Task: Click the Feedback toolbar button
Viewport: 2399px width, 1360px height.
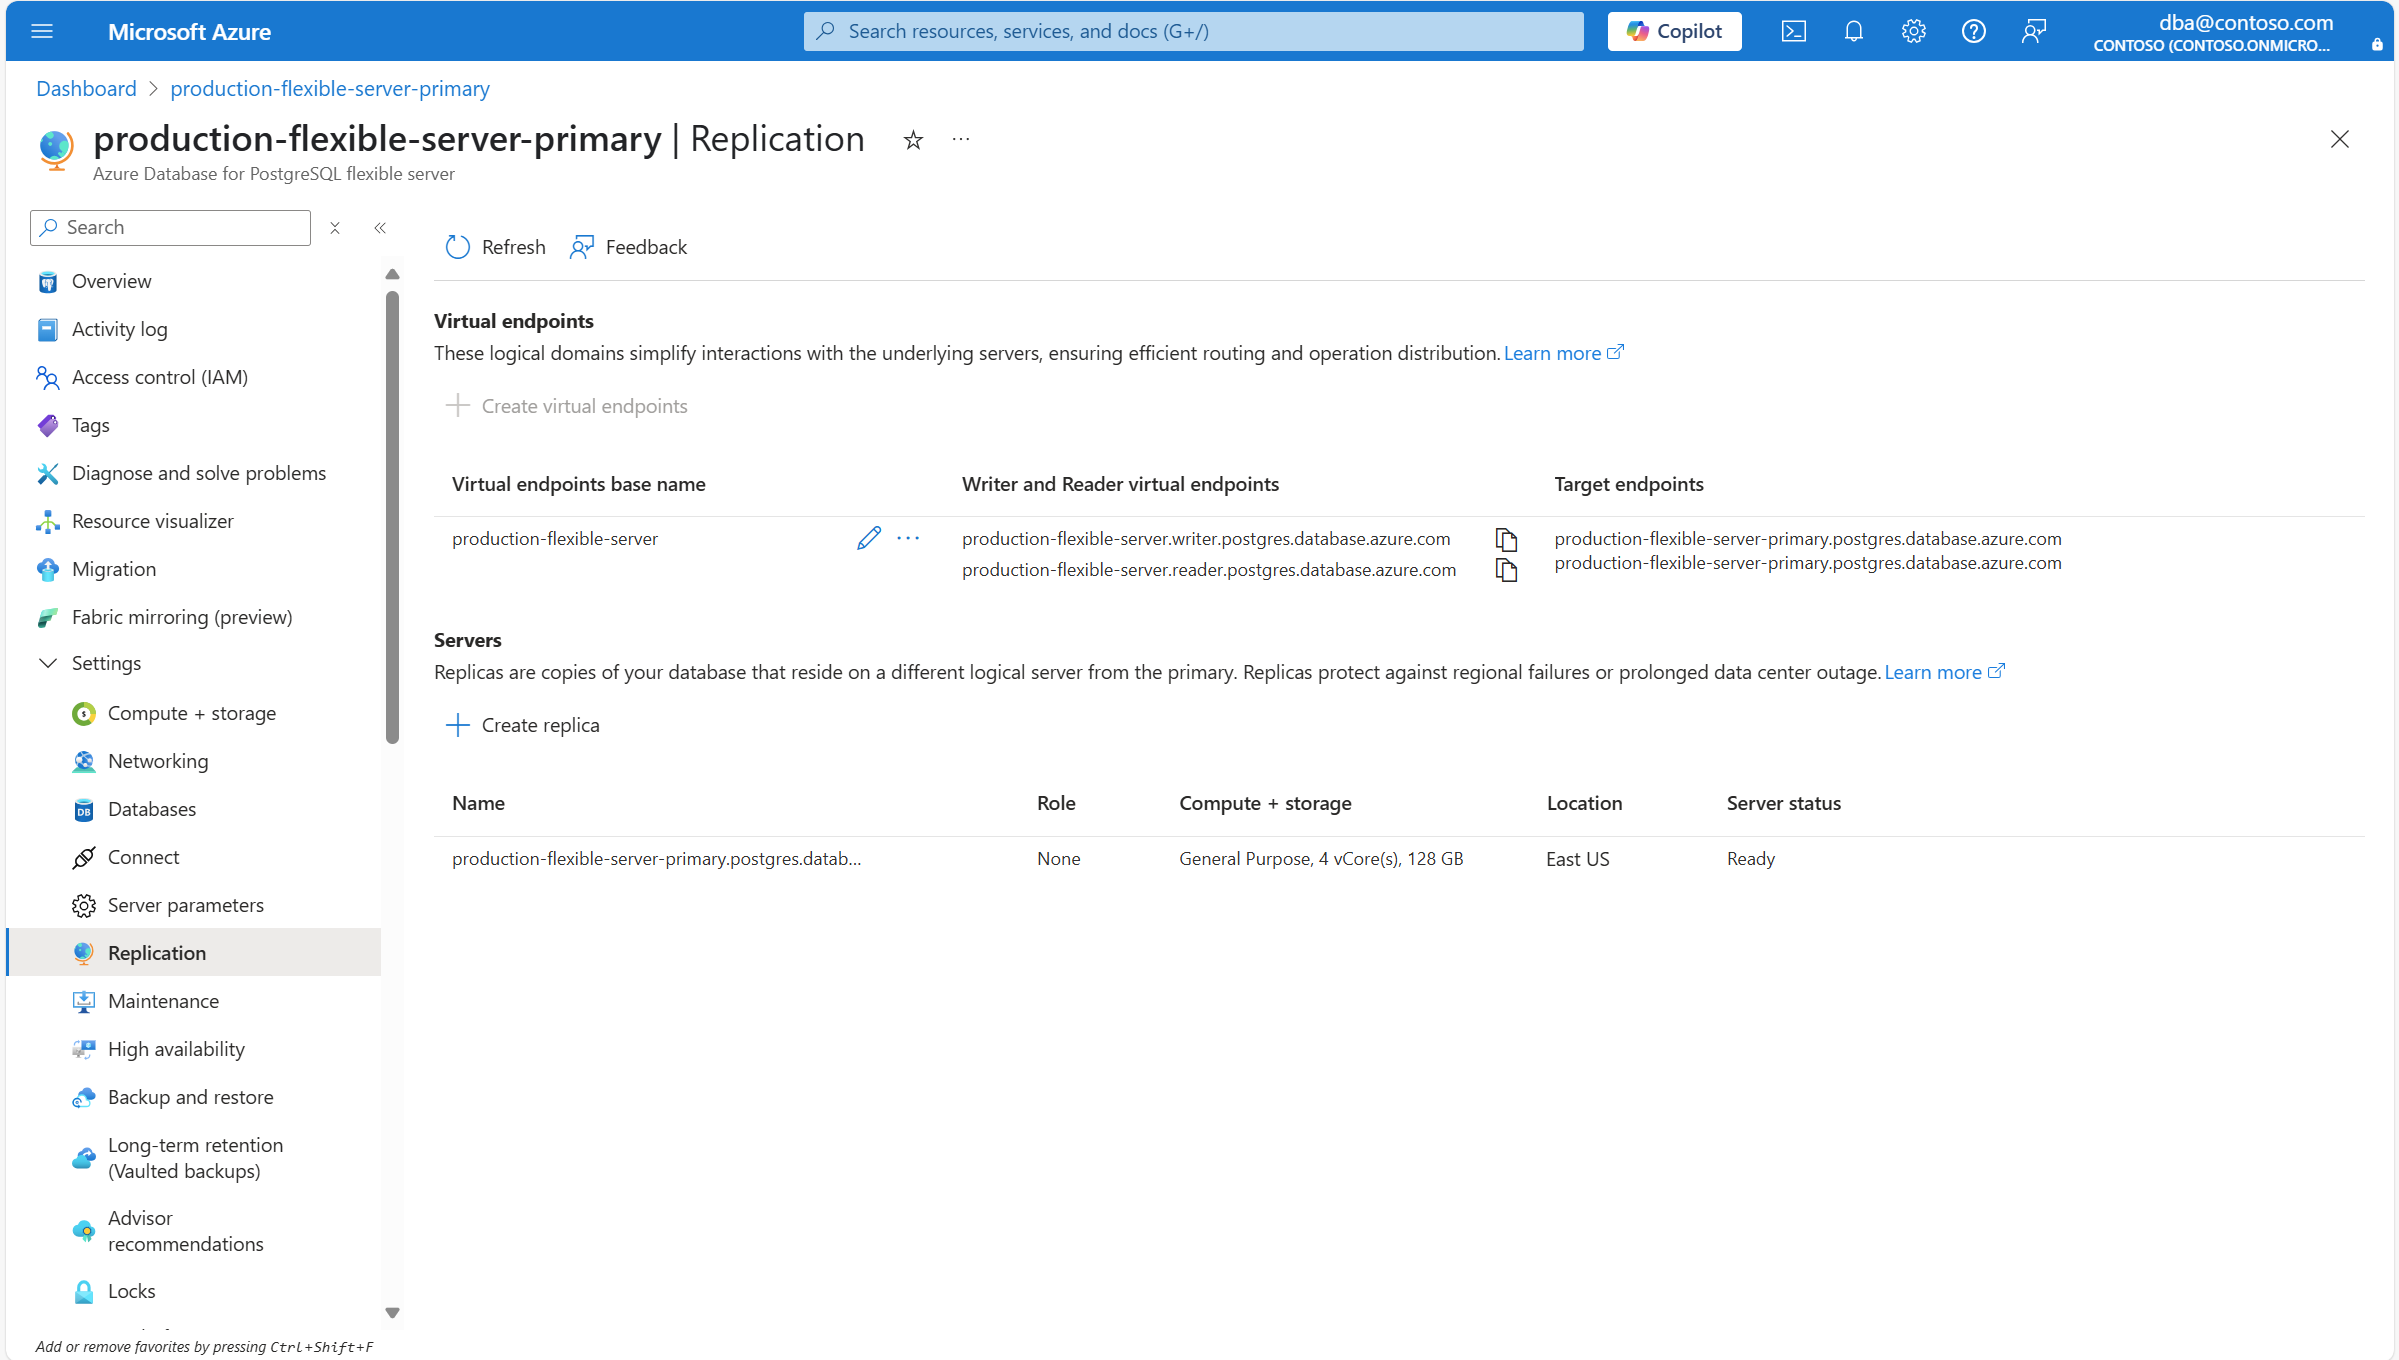Action: pyautogui.click(x=628, y=247)
